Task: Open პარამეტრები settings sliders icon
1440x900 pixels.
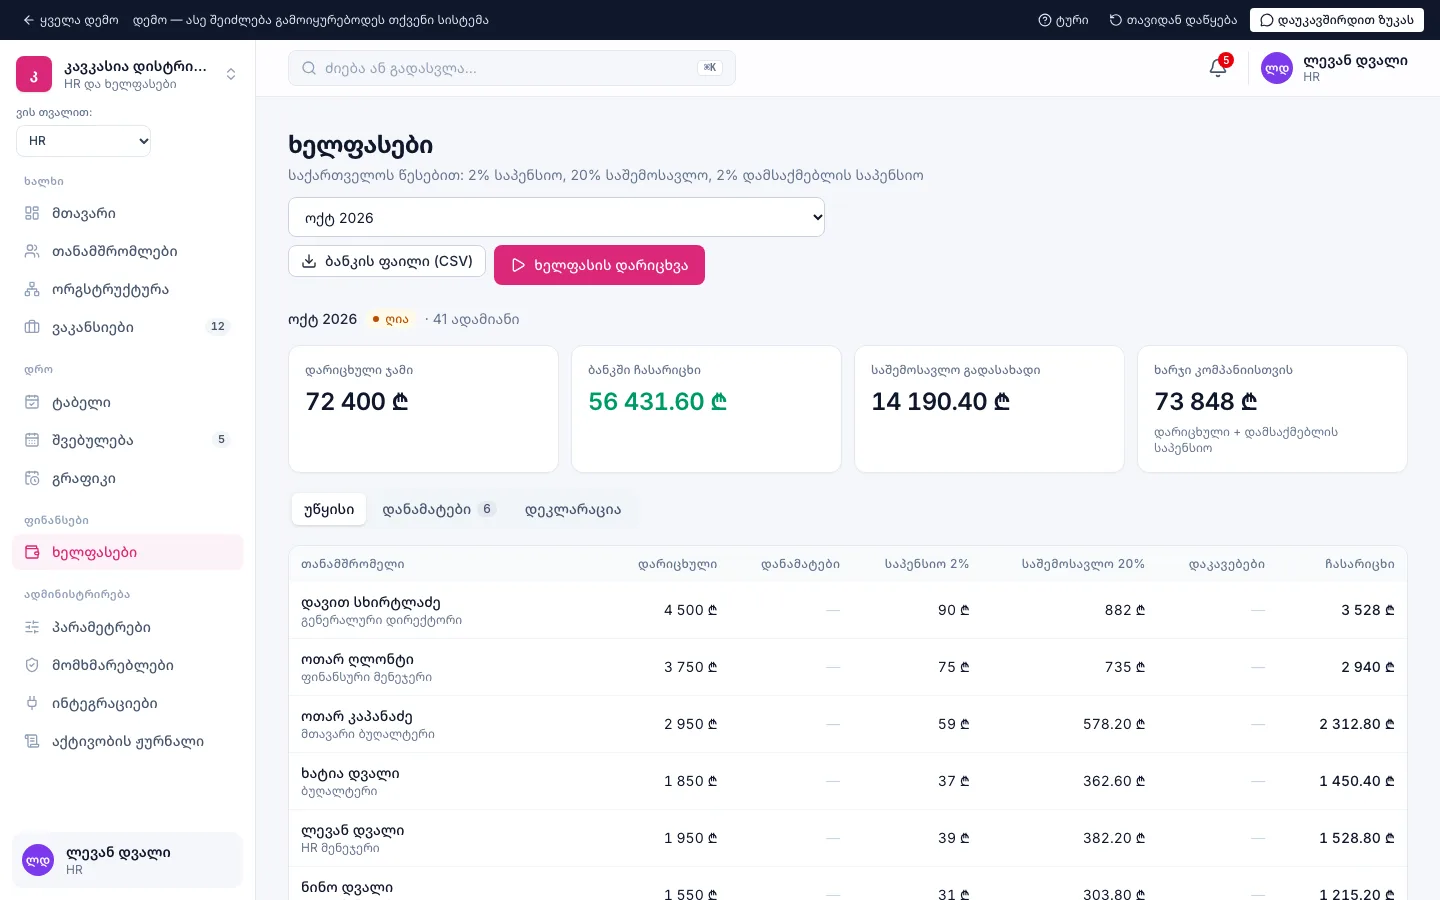Action: [32, 627]
